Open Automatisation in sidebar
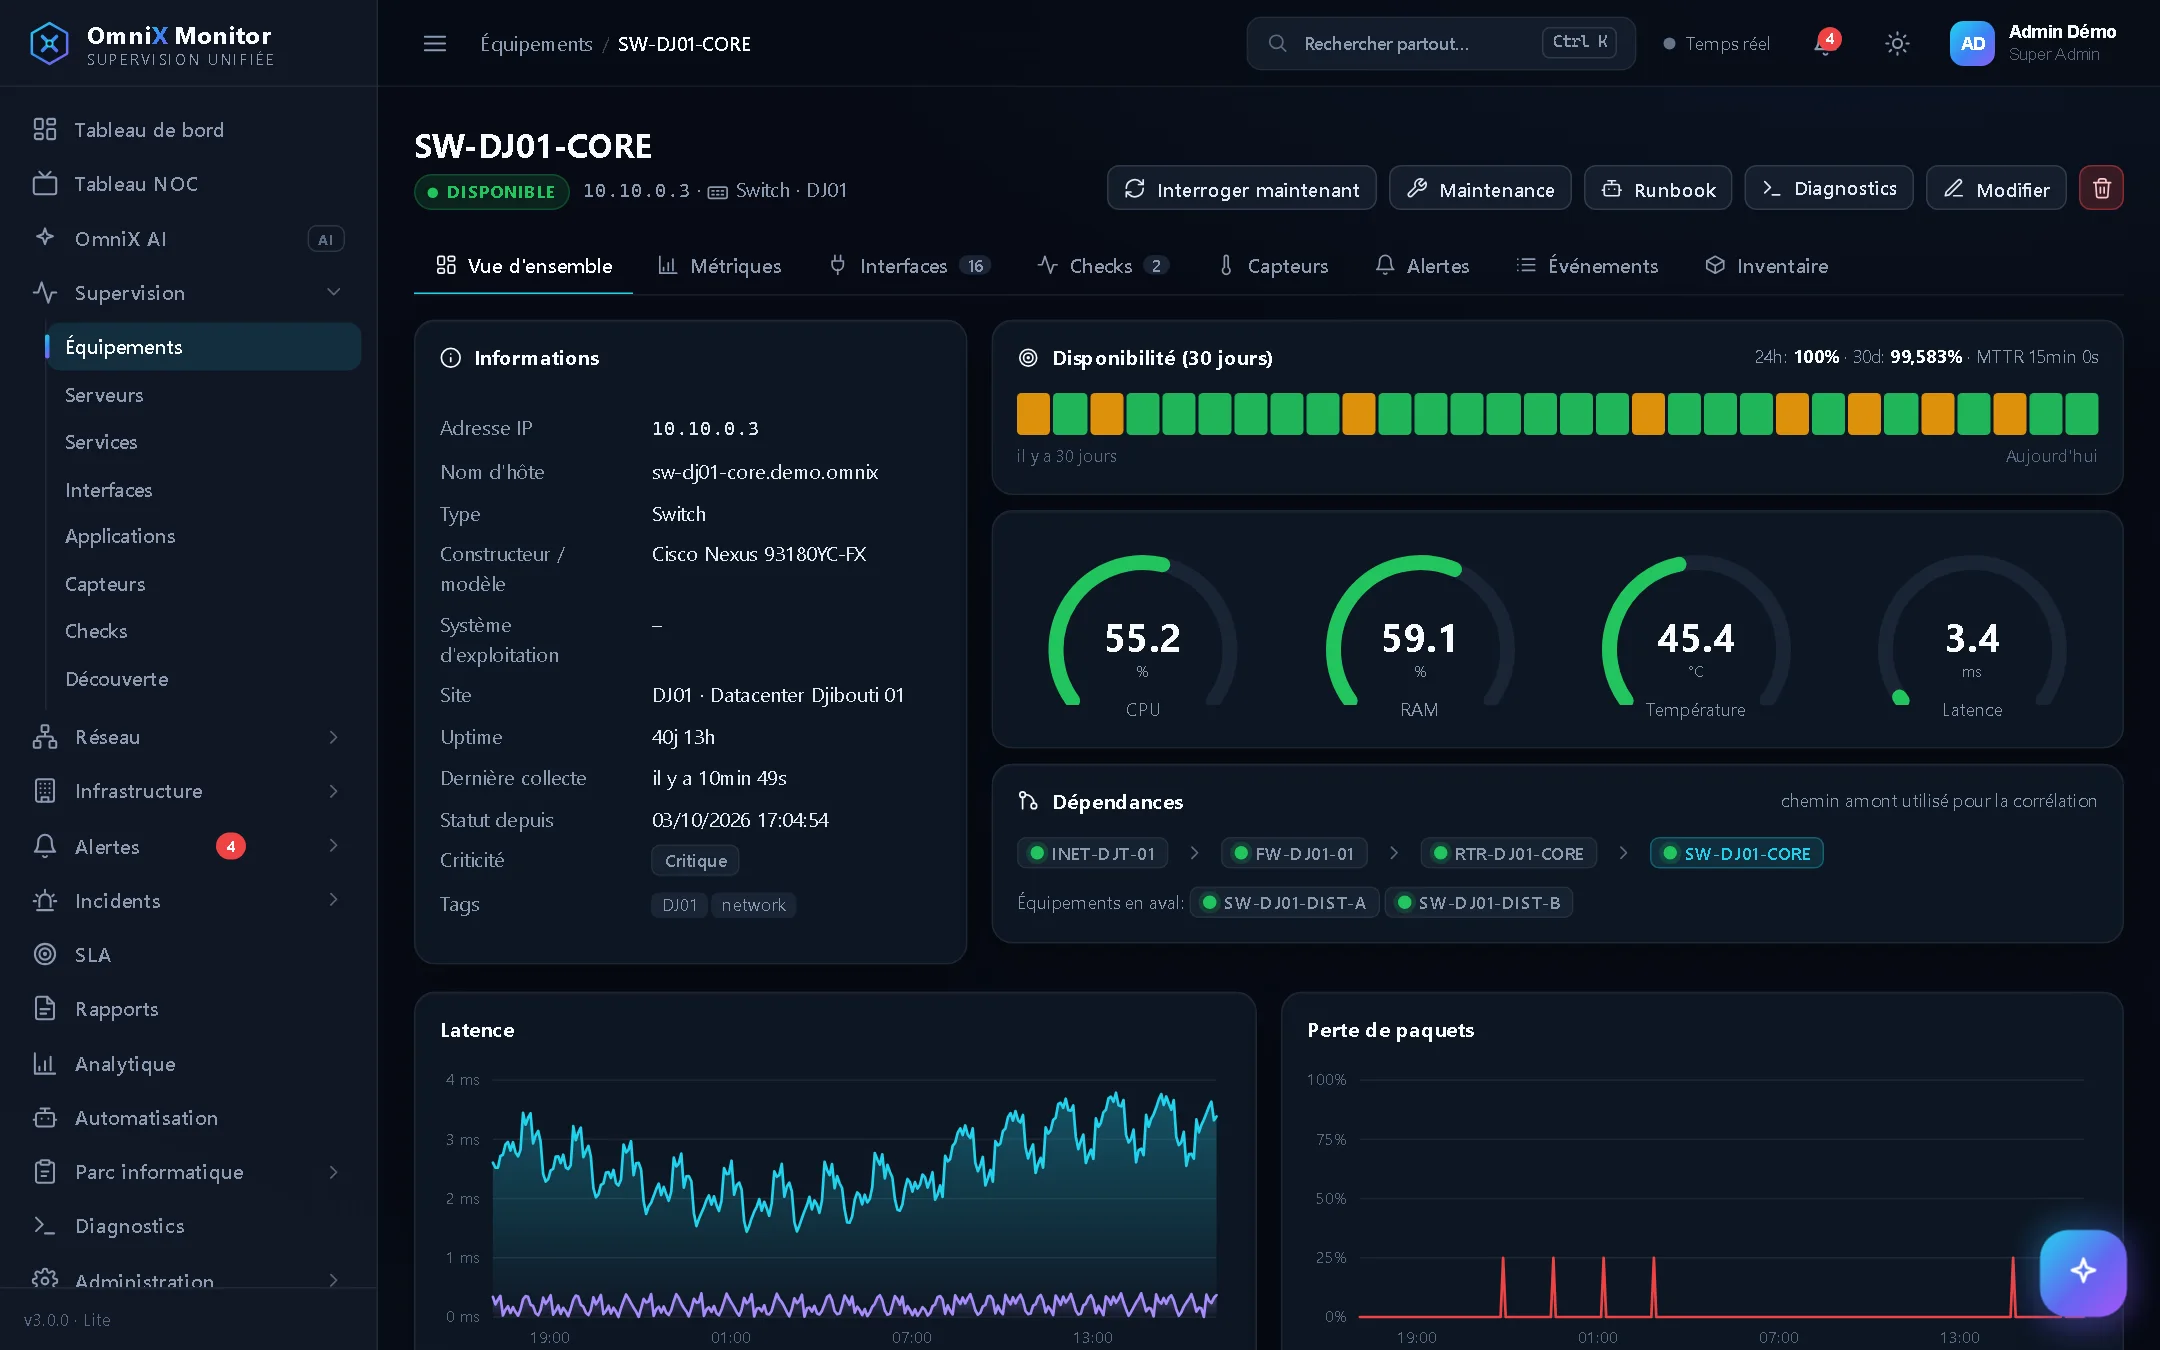 pyautogui.click(x=188, y=1118)
